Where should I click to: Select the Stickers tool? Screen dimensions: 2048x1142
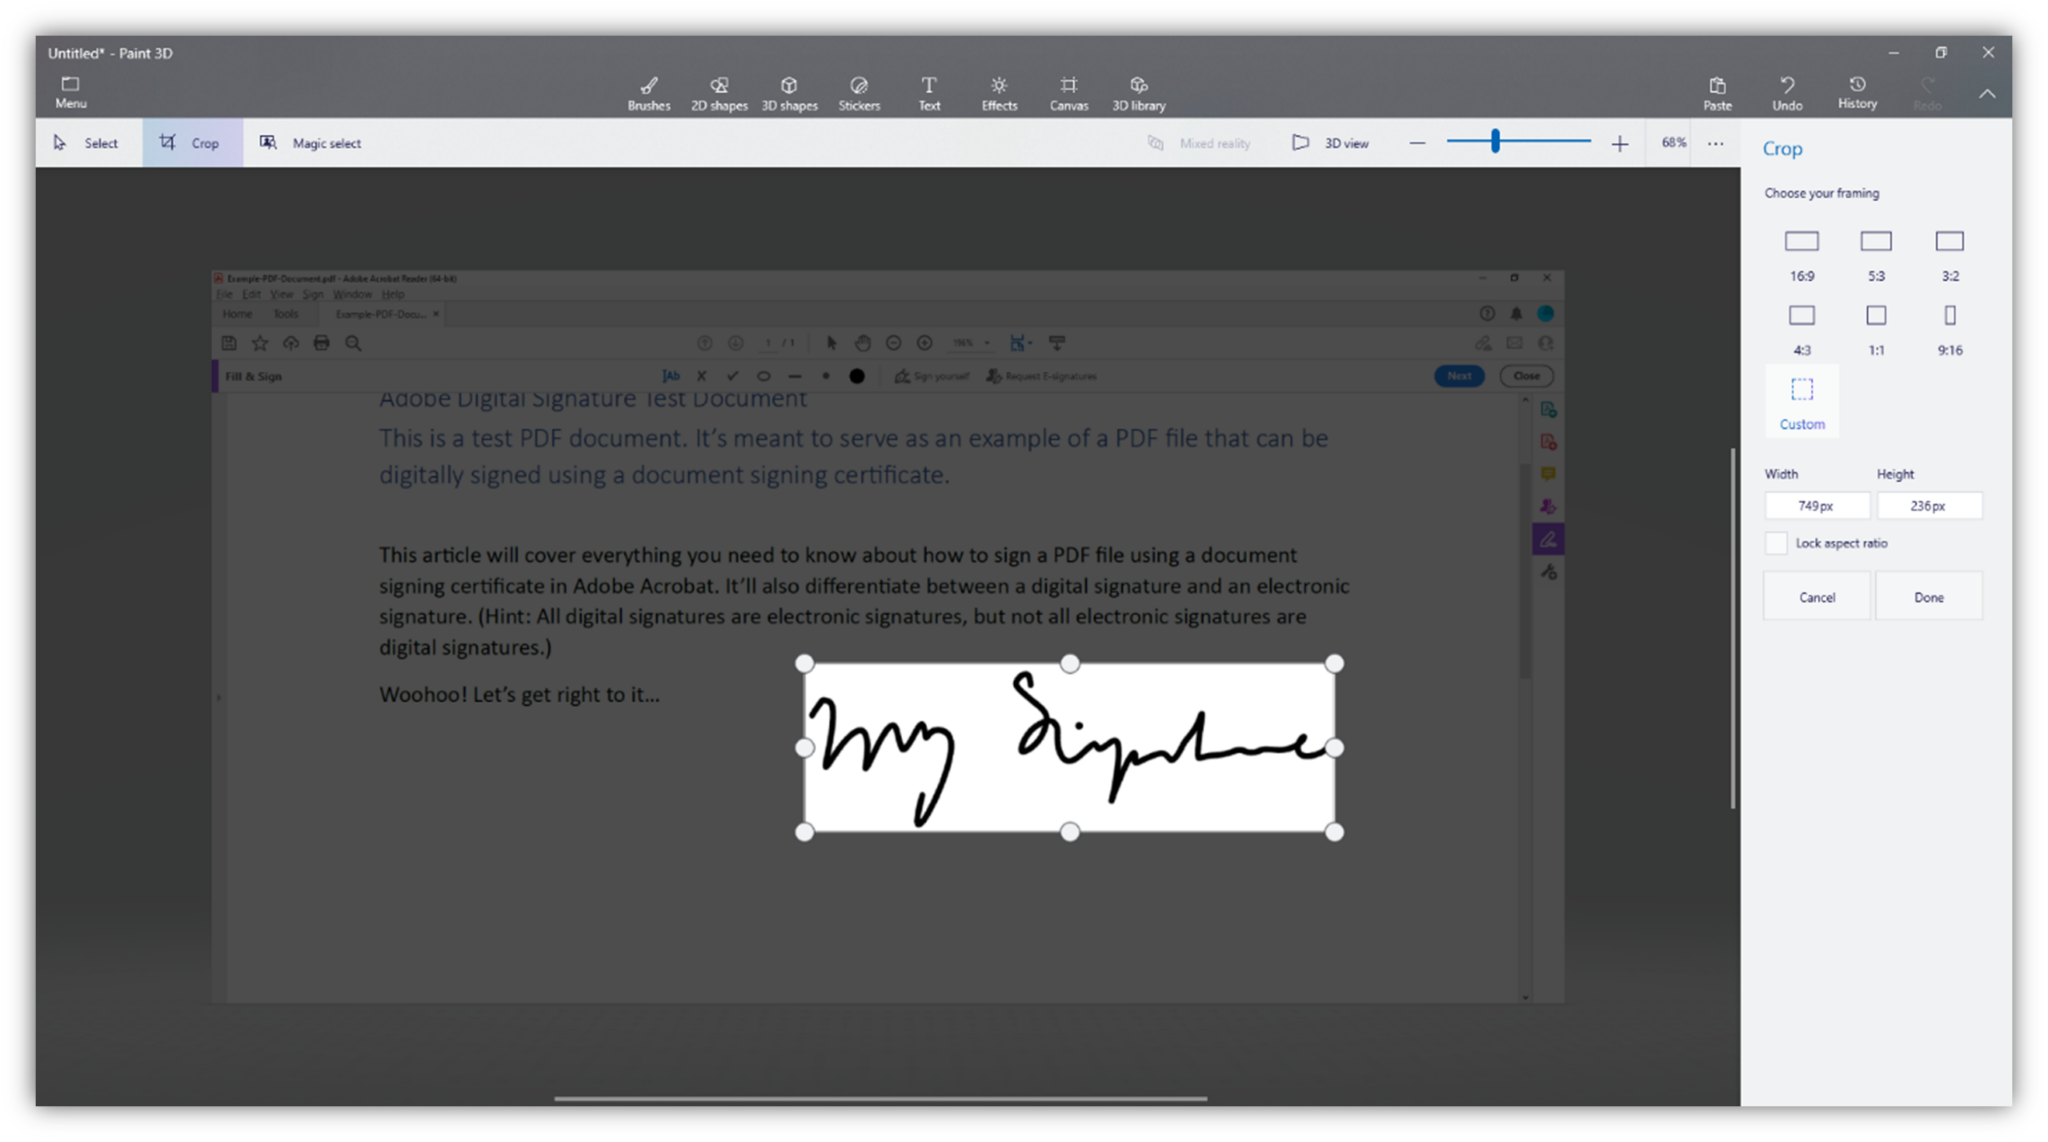pos(858,92)
